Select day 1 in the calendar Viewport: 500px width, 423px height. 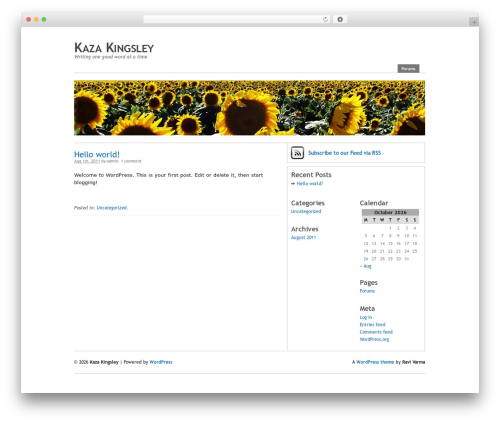390,228
